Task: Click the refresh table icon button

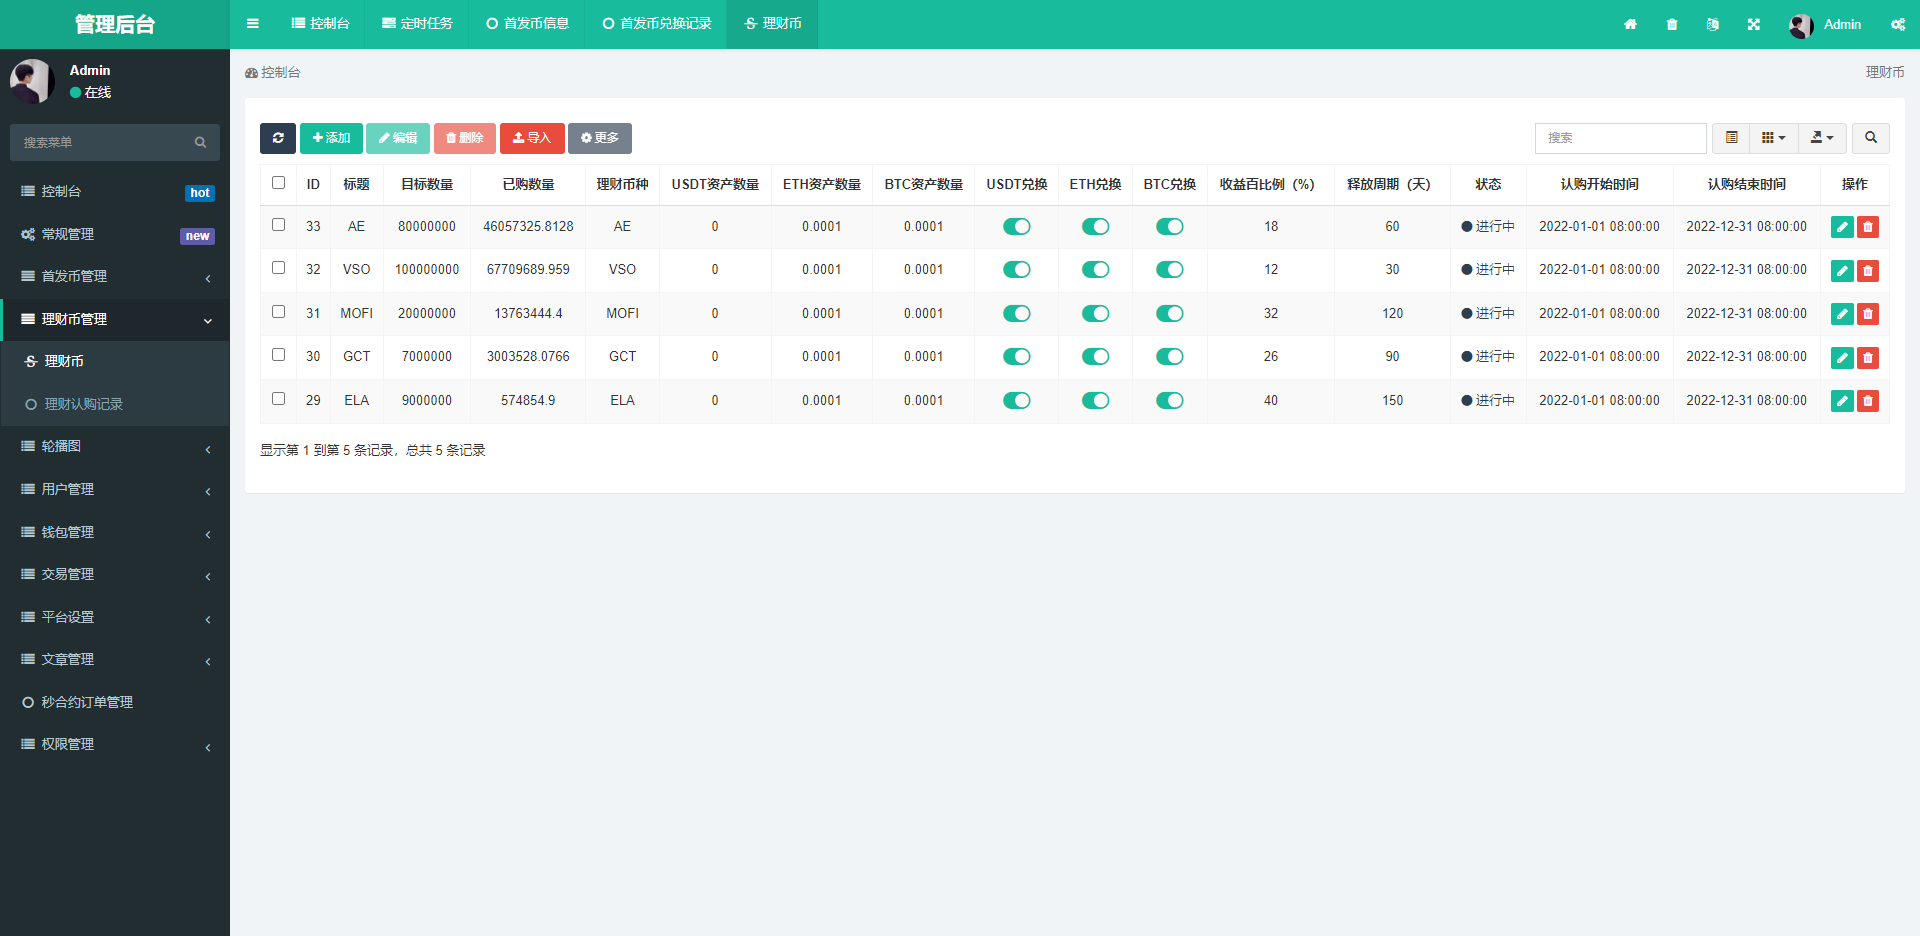Action: pos(277,138)
